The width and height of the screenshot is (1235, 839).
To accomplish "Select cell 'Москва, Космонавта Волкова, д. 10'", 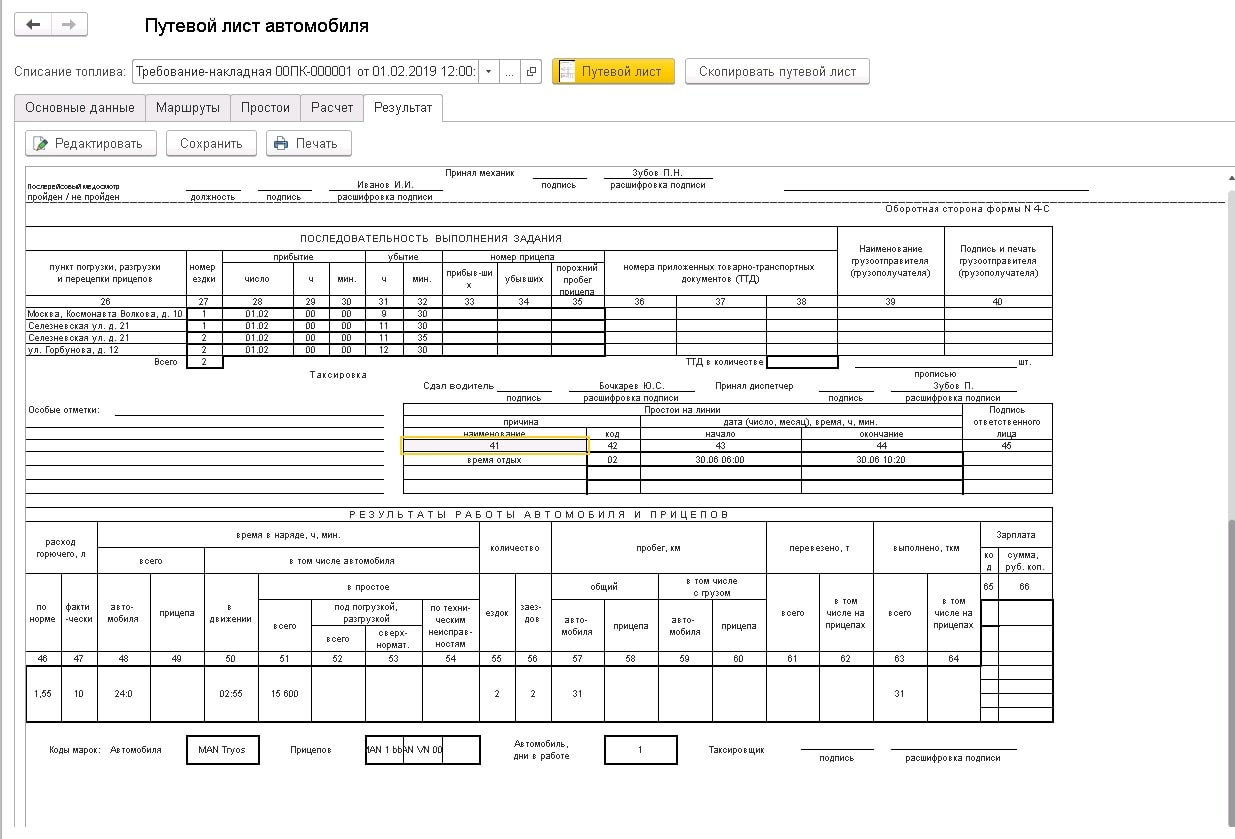I will pos(106,314).
